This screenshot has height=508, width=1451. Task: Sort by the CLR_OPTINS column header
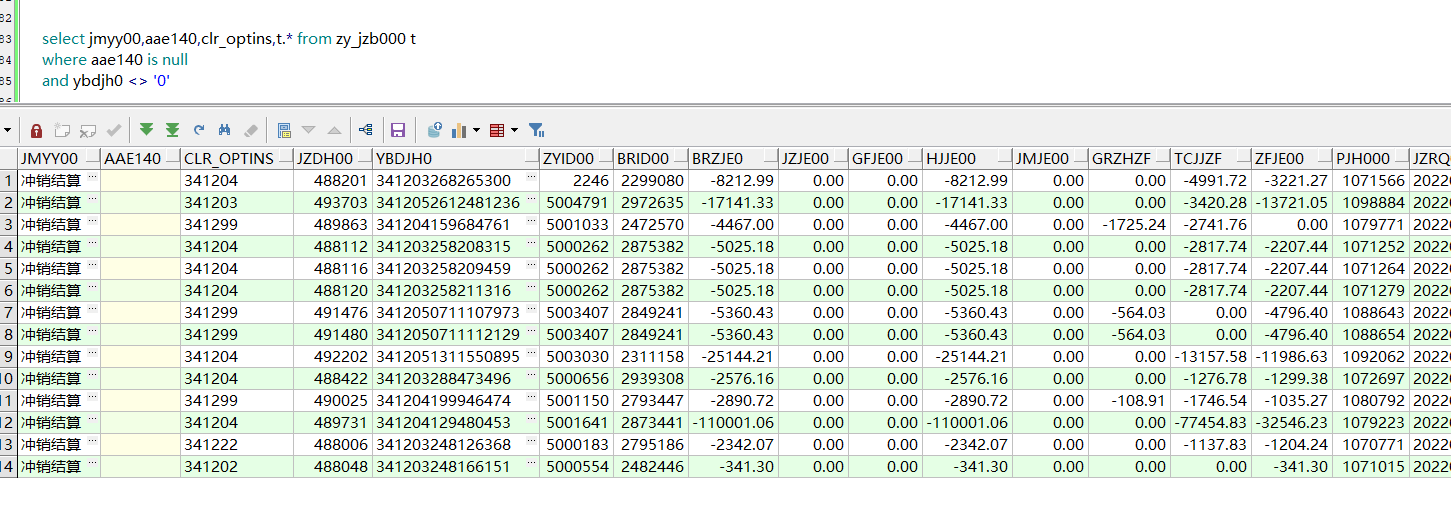pos(229,158)
